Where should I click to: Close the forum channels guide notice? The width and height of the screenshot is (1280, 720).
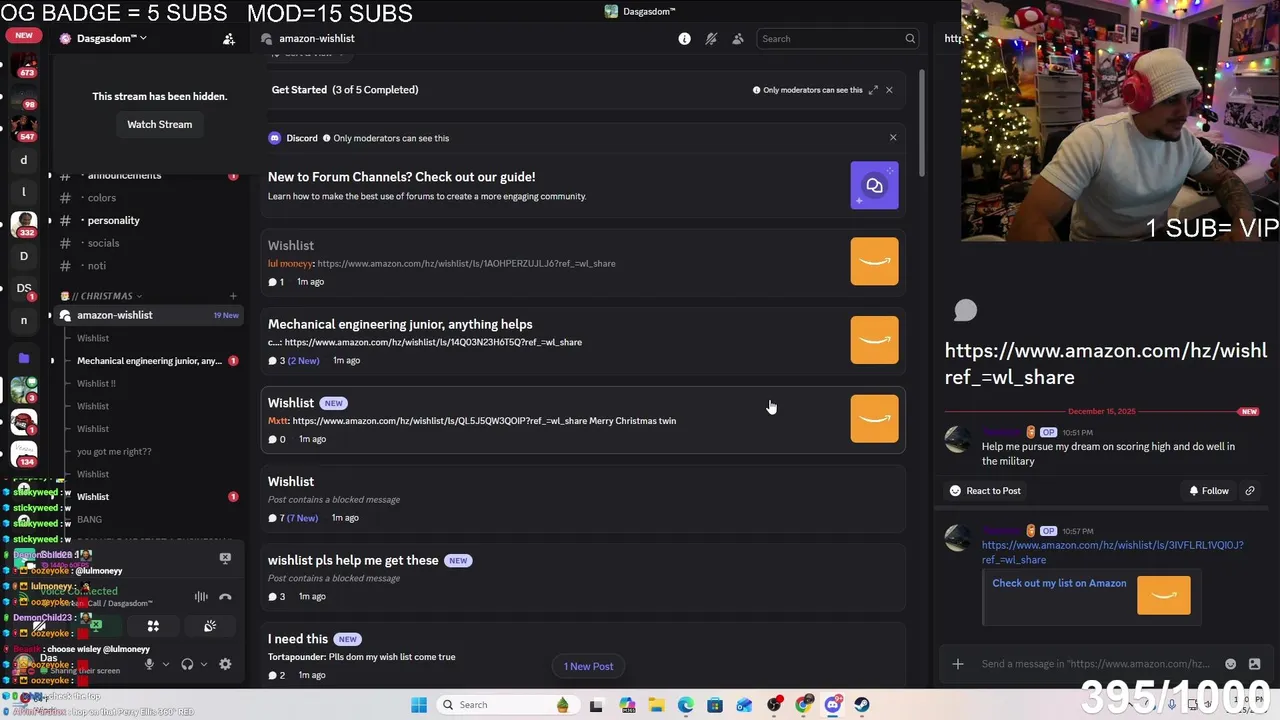pos(893,138)
